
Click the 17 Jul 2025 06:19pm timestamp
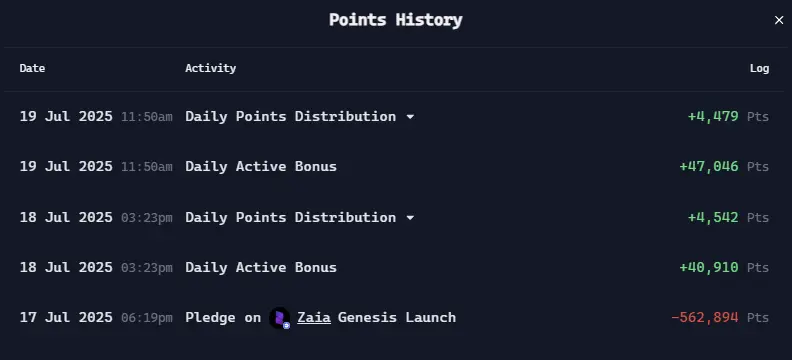pyautogui.click(x=96, y=318)
